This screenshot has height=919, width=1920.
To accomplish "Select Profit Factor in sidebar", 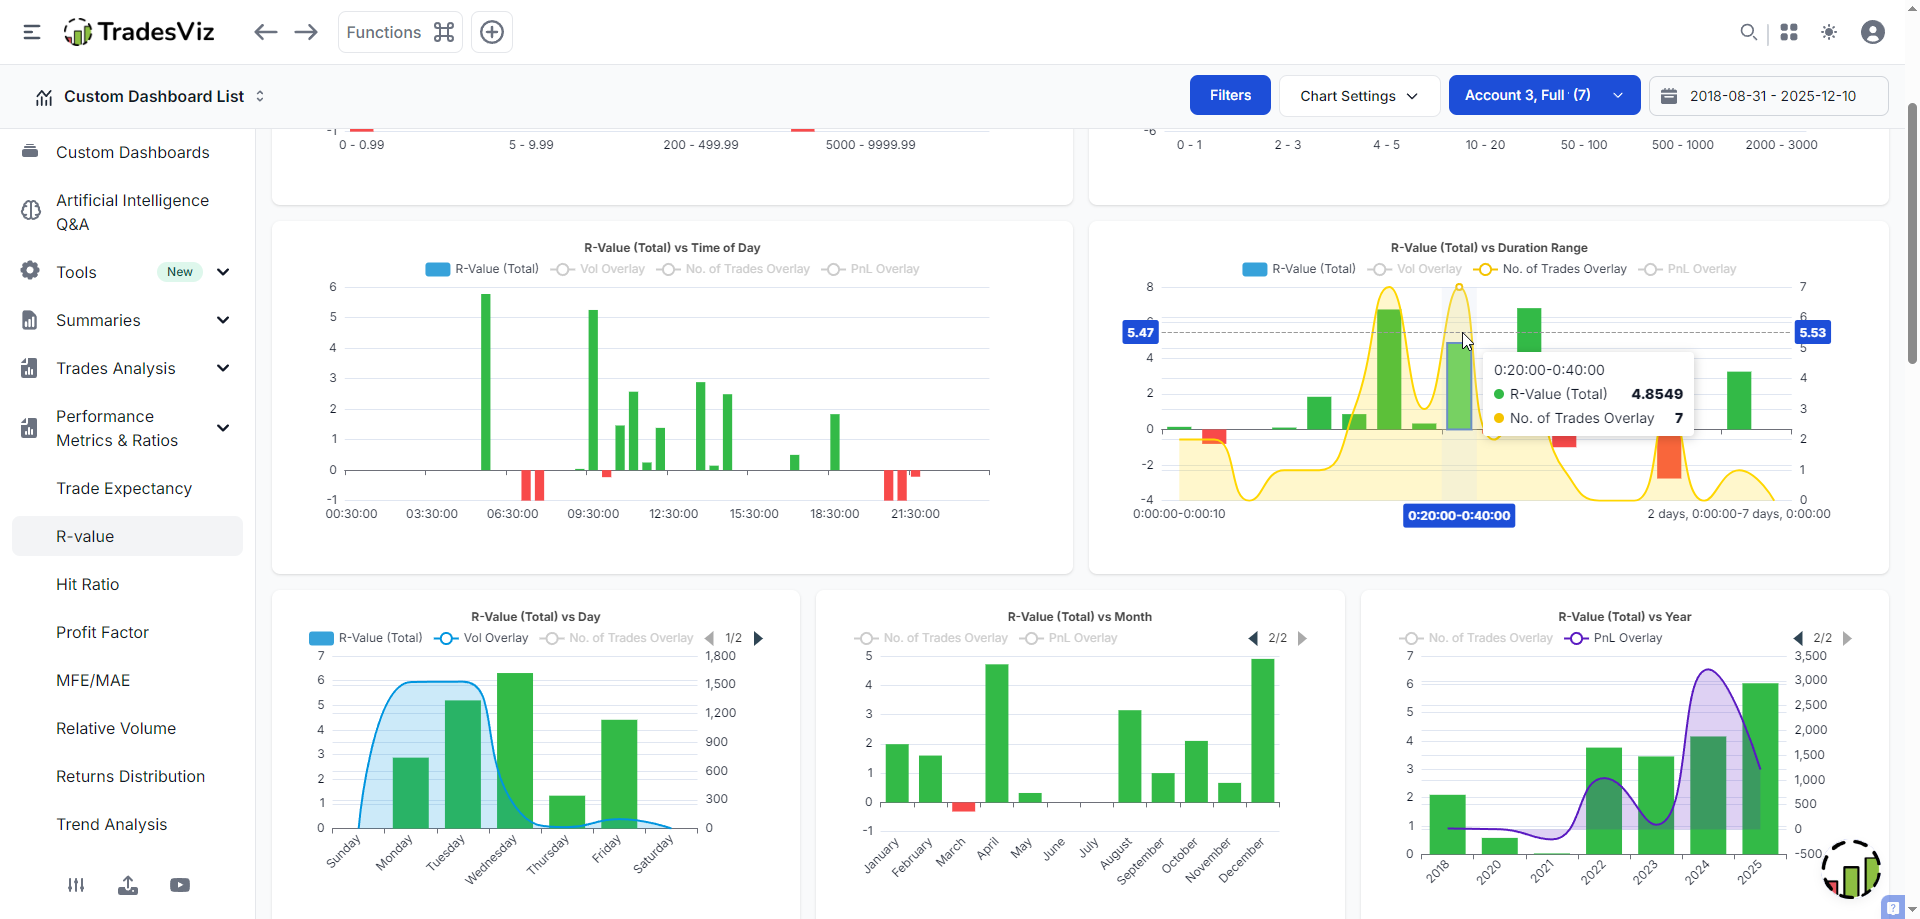I will pyautogui.click(x=102, y=632).
